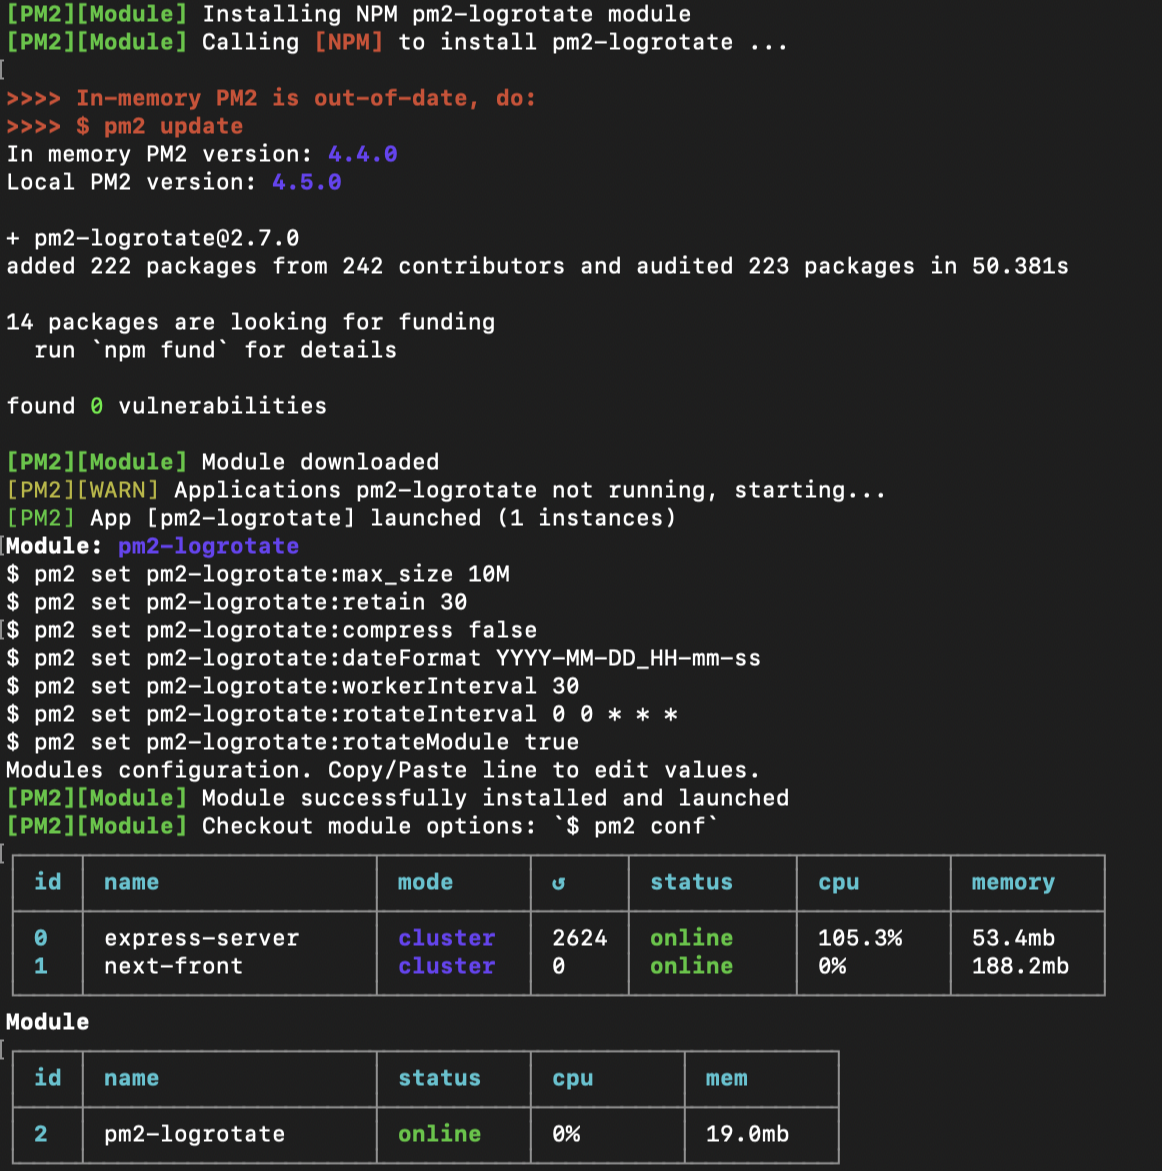1162x1171 pixels.
Task: Click the 'cpu' header in Module table
Action: tap(573, 1078)
